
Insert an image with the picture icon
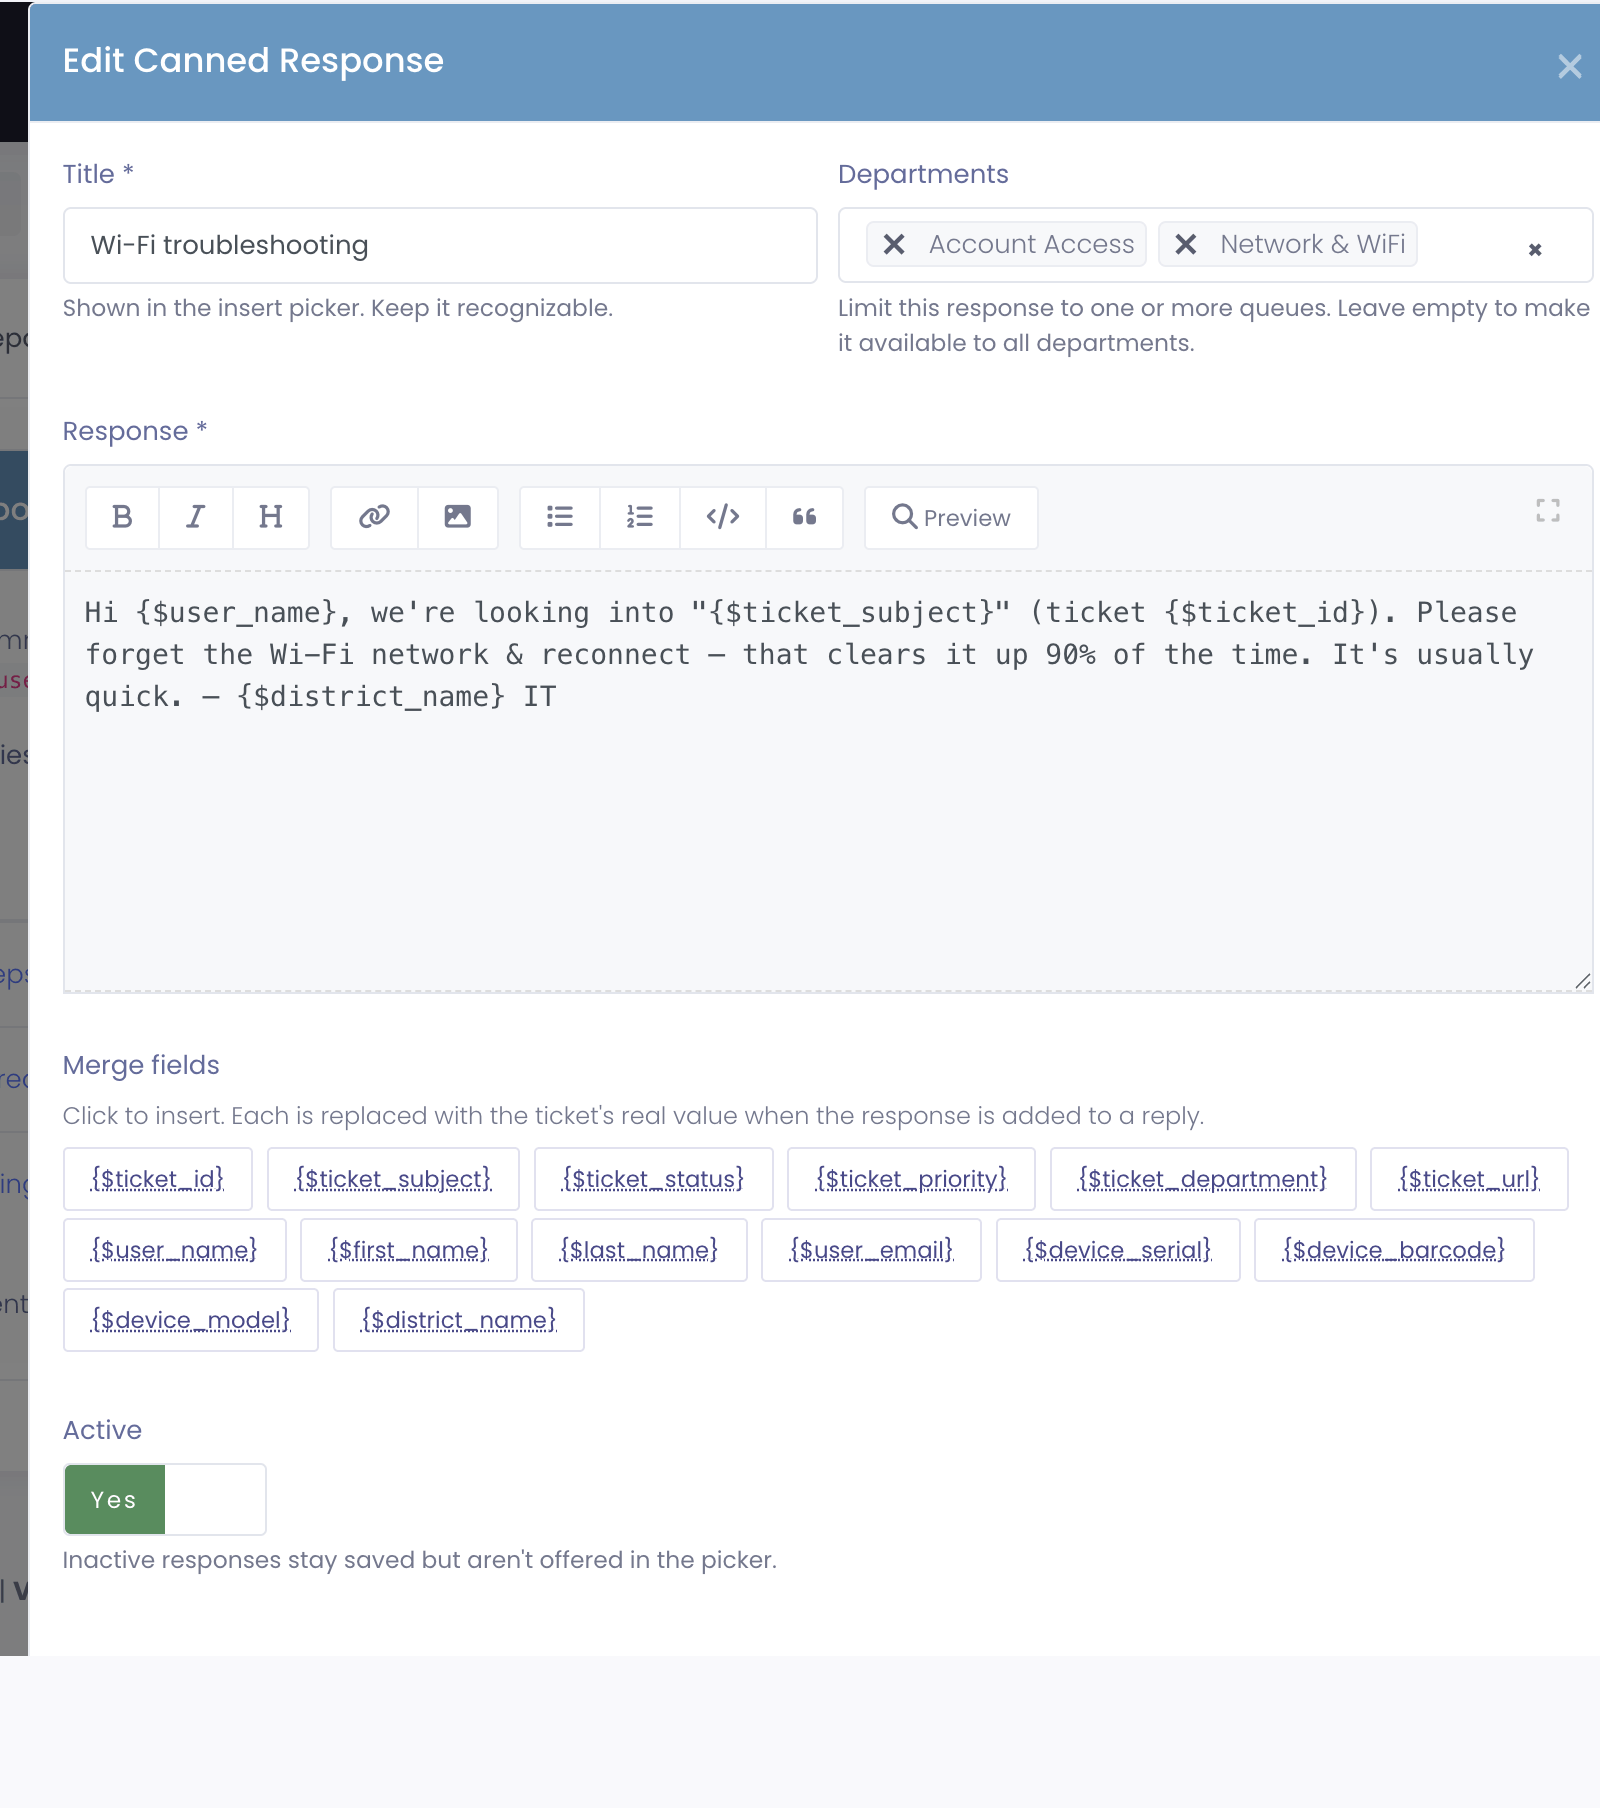click(458, 517)
